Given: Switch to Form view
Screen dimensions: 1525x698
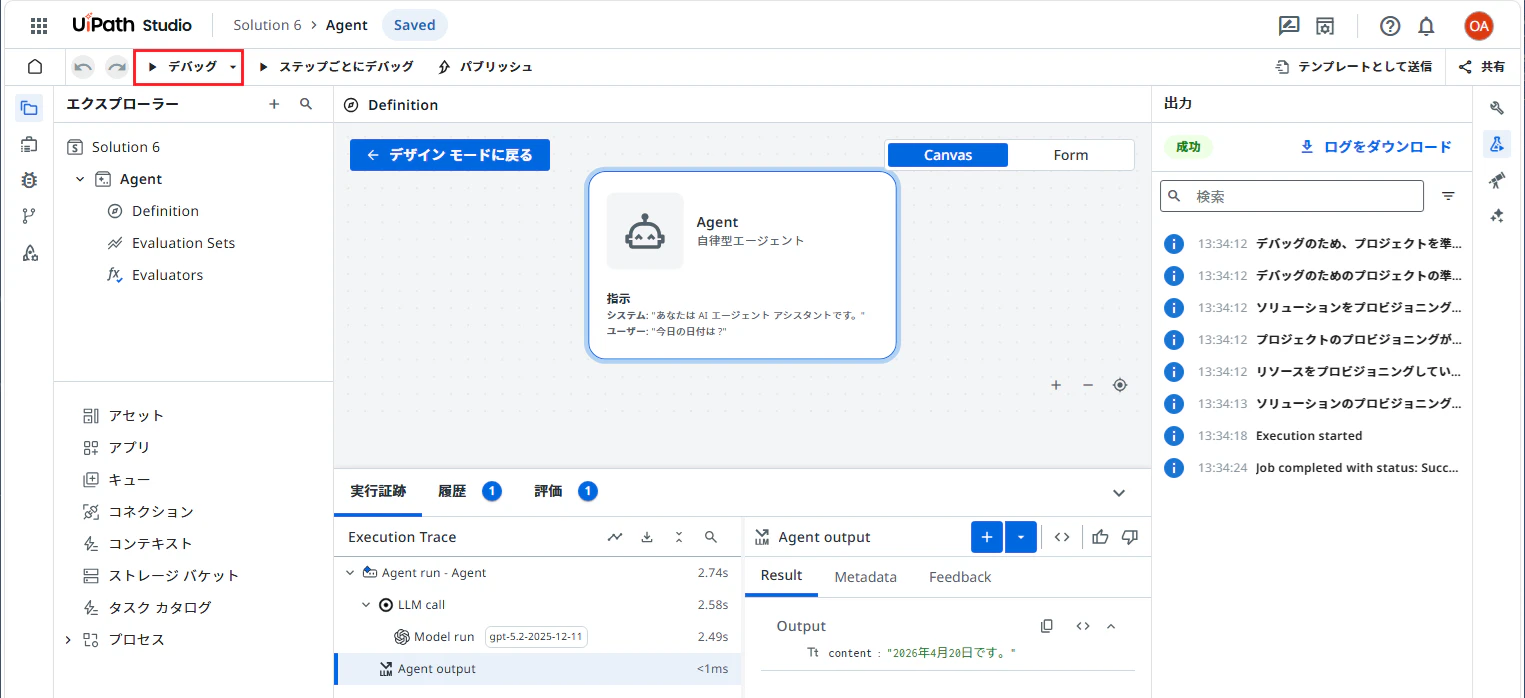Looking at the screenshot, I should pyautogui.click(x=1070, y=155).
